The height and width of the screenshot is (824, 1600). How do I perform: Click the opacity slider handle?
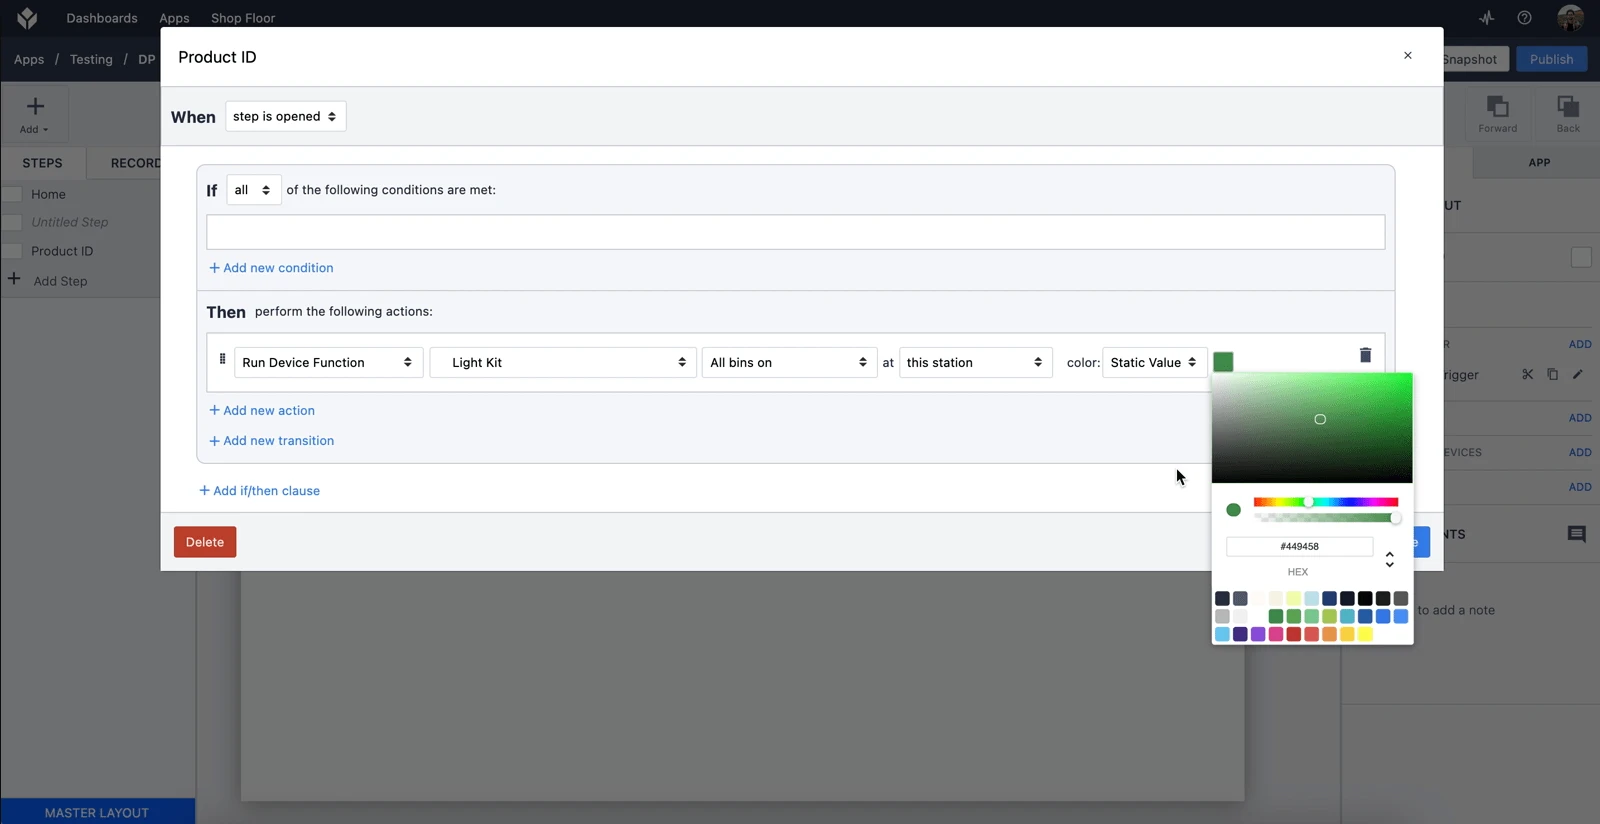coord(1395,518)
